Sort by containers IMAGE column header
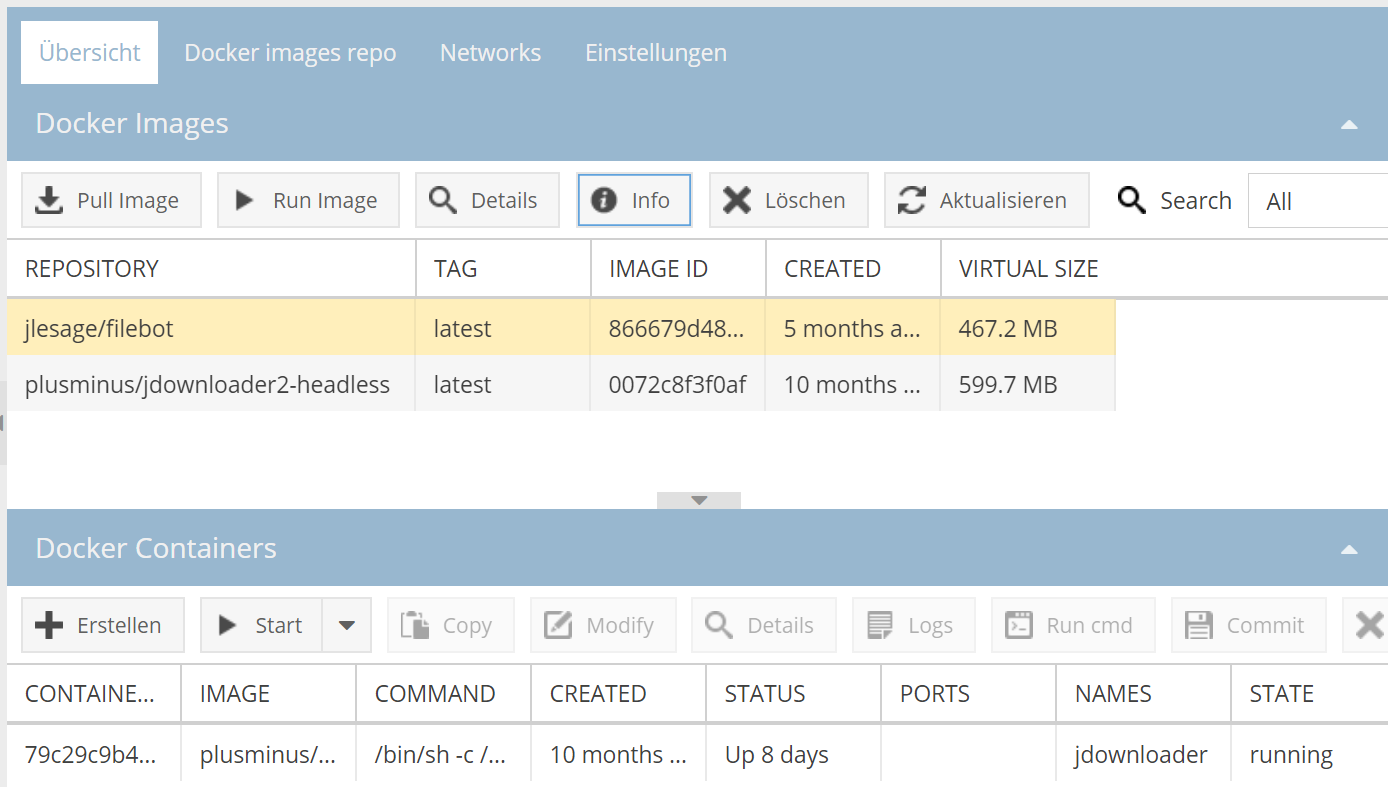The width and height of the screenshot is (1388, 787). (x=268, y=693)
